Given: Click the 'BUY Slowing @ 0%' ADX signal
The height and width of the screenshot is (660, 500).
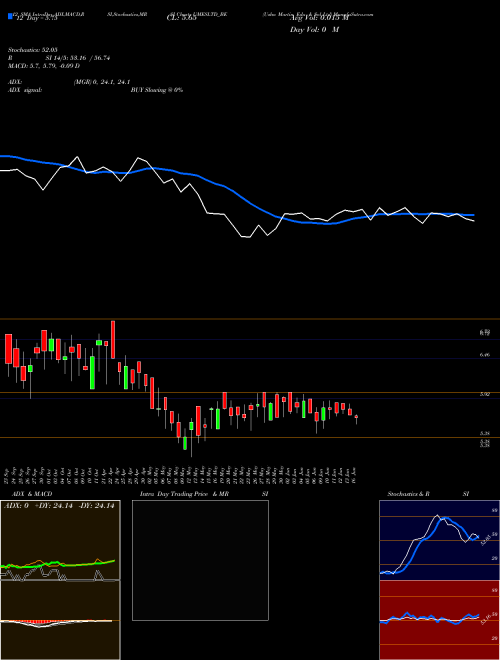Looking at the screenshot, I should pos(157,90).
